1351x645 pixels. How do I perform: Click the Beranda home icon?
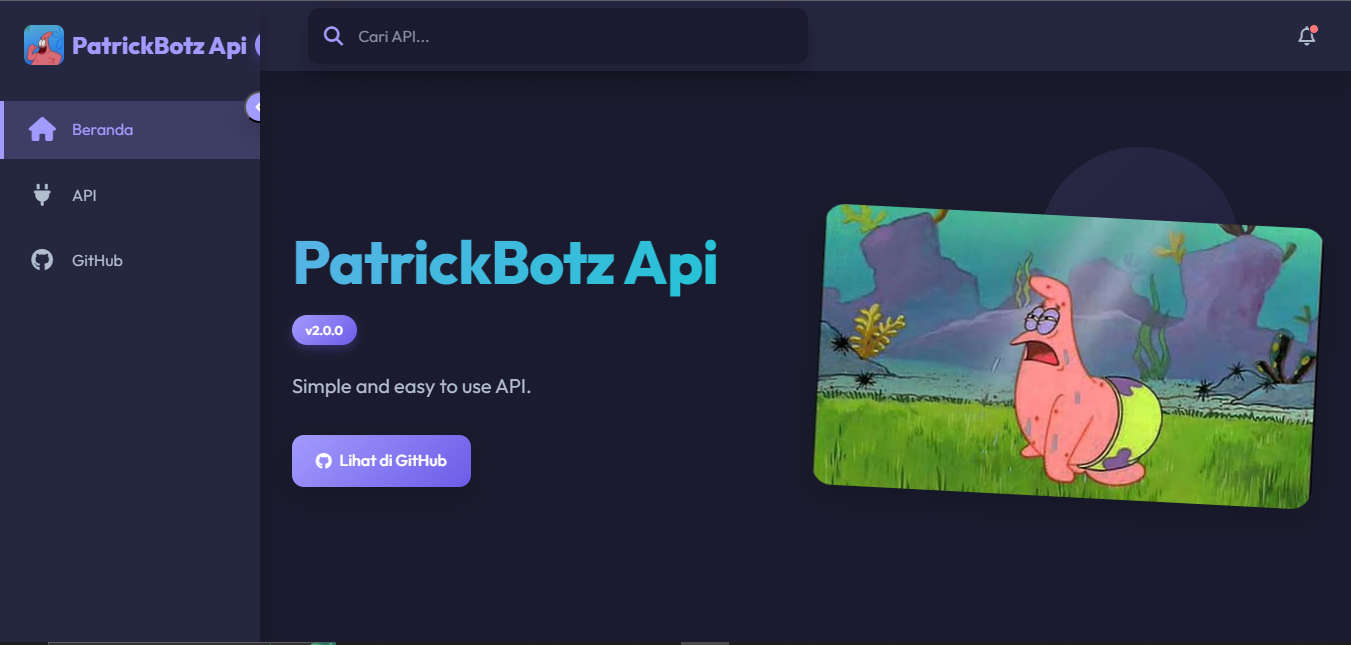[42, 130]
